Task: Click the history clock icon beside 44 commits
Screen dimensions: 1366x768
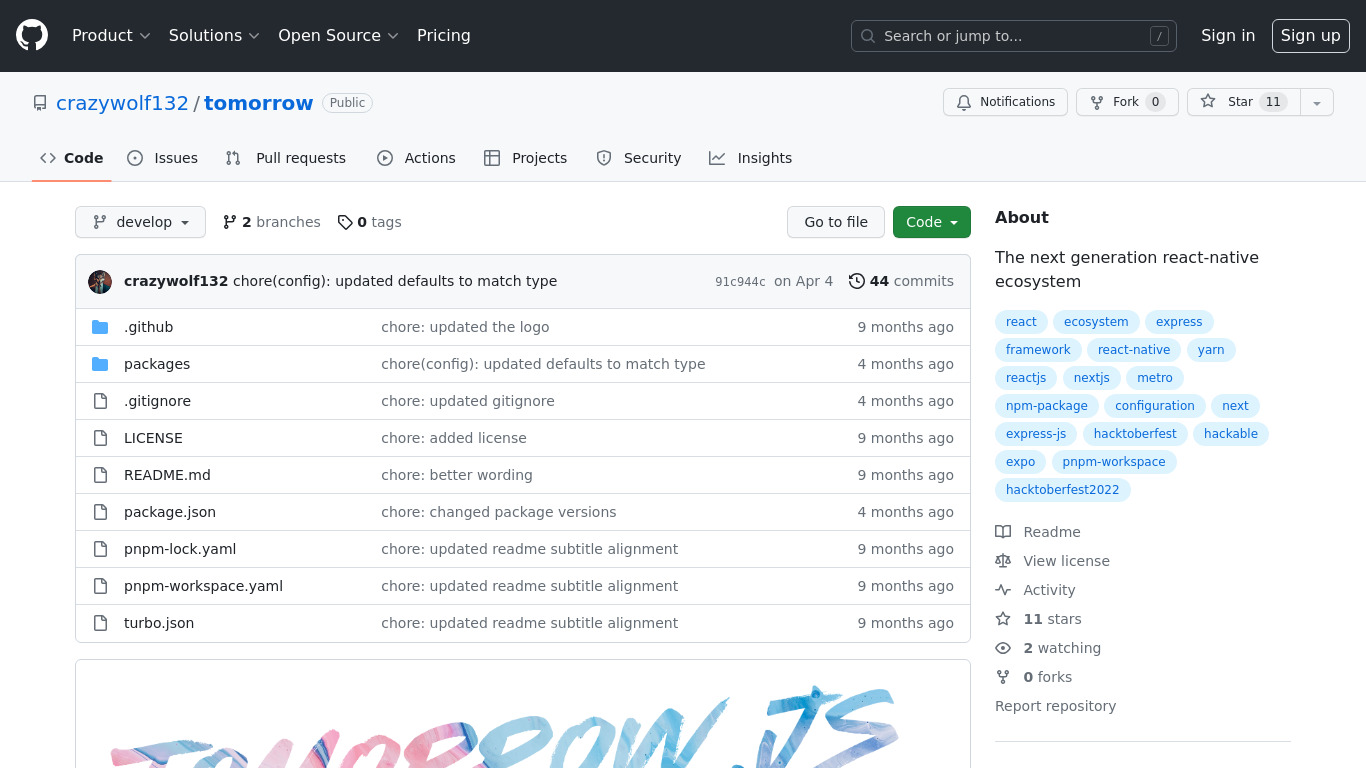Action: (857, 281)
